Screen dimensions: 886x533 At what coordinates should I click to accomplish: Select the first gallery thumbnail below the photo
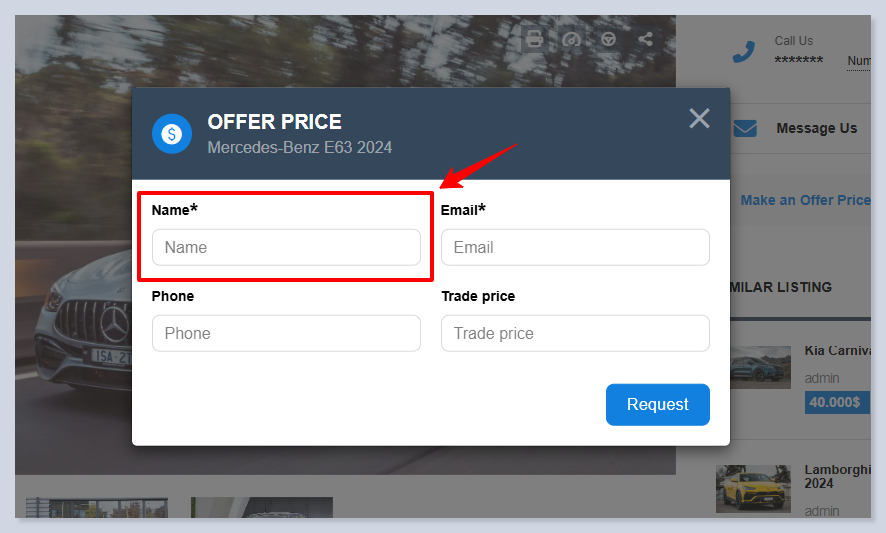[97, 507]
